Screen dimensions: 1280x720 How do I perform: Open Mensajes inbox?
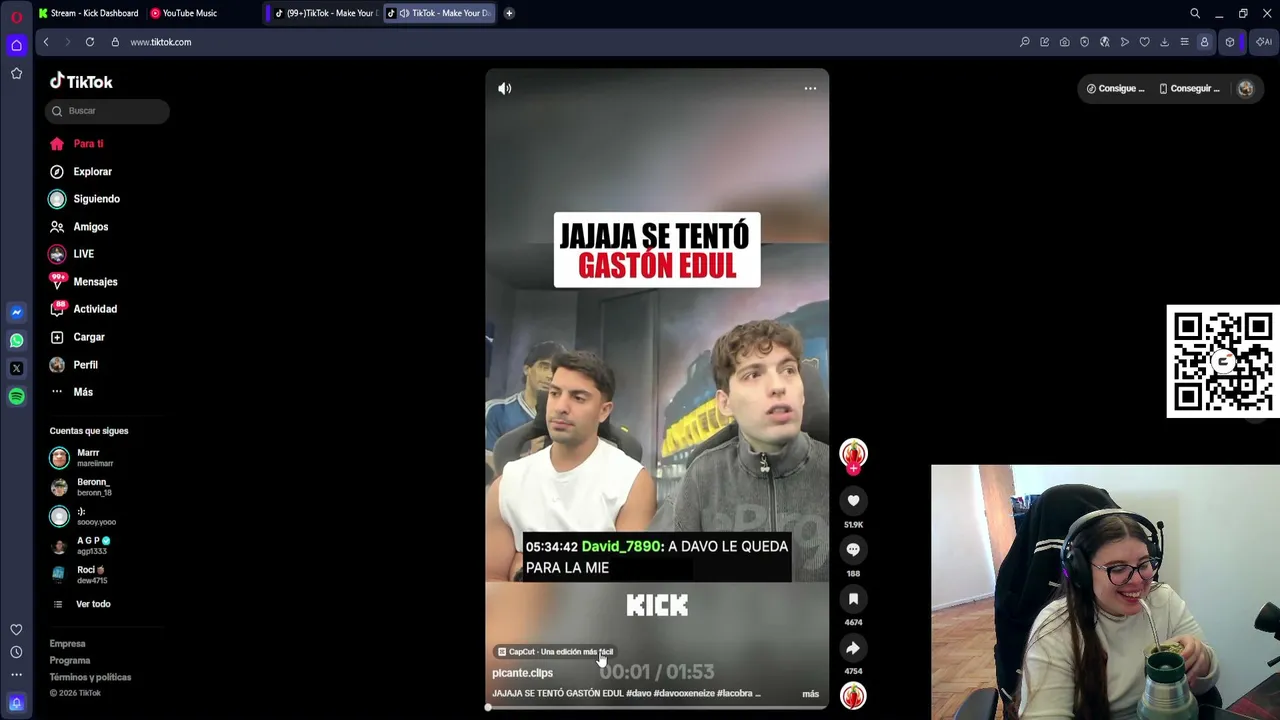point(95,282)
